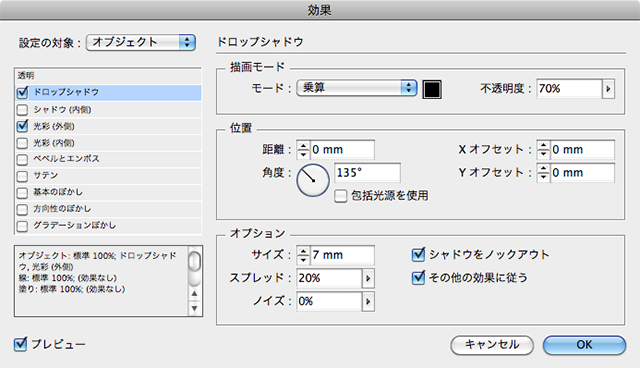Uncheck the 光彩 (外側) checkbox
This screenshot has height=368, width=640.
22,126
